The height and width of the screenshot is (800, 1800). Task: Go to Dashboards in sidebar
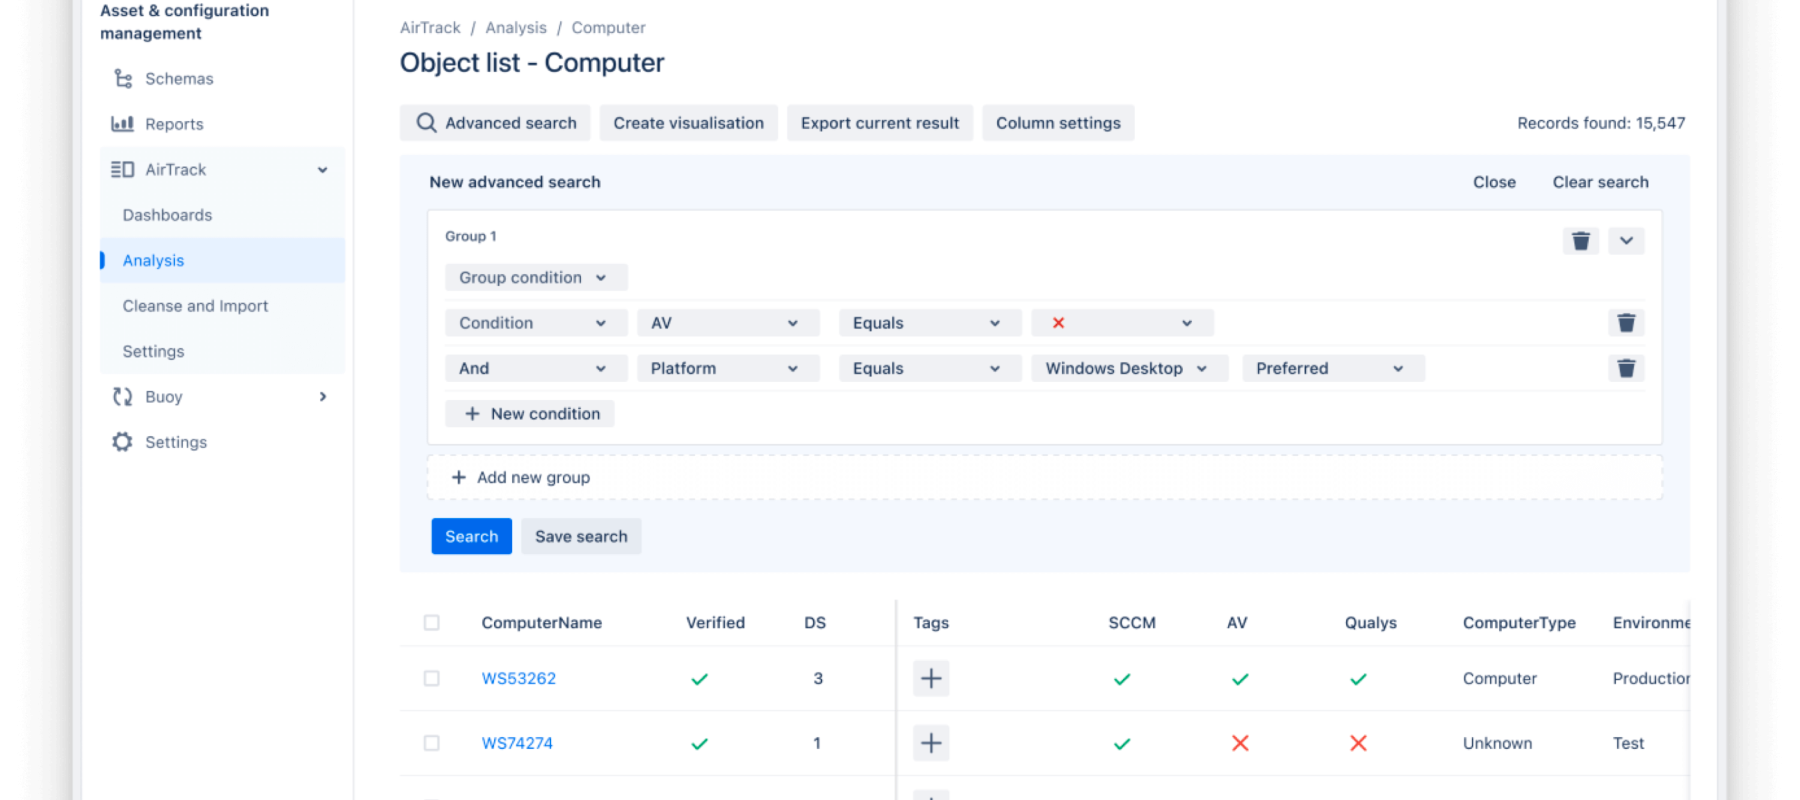[x=167, y=215]
